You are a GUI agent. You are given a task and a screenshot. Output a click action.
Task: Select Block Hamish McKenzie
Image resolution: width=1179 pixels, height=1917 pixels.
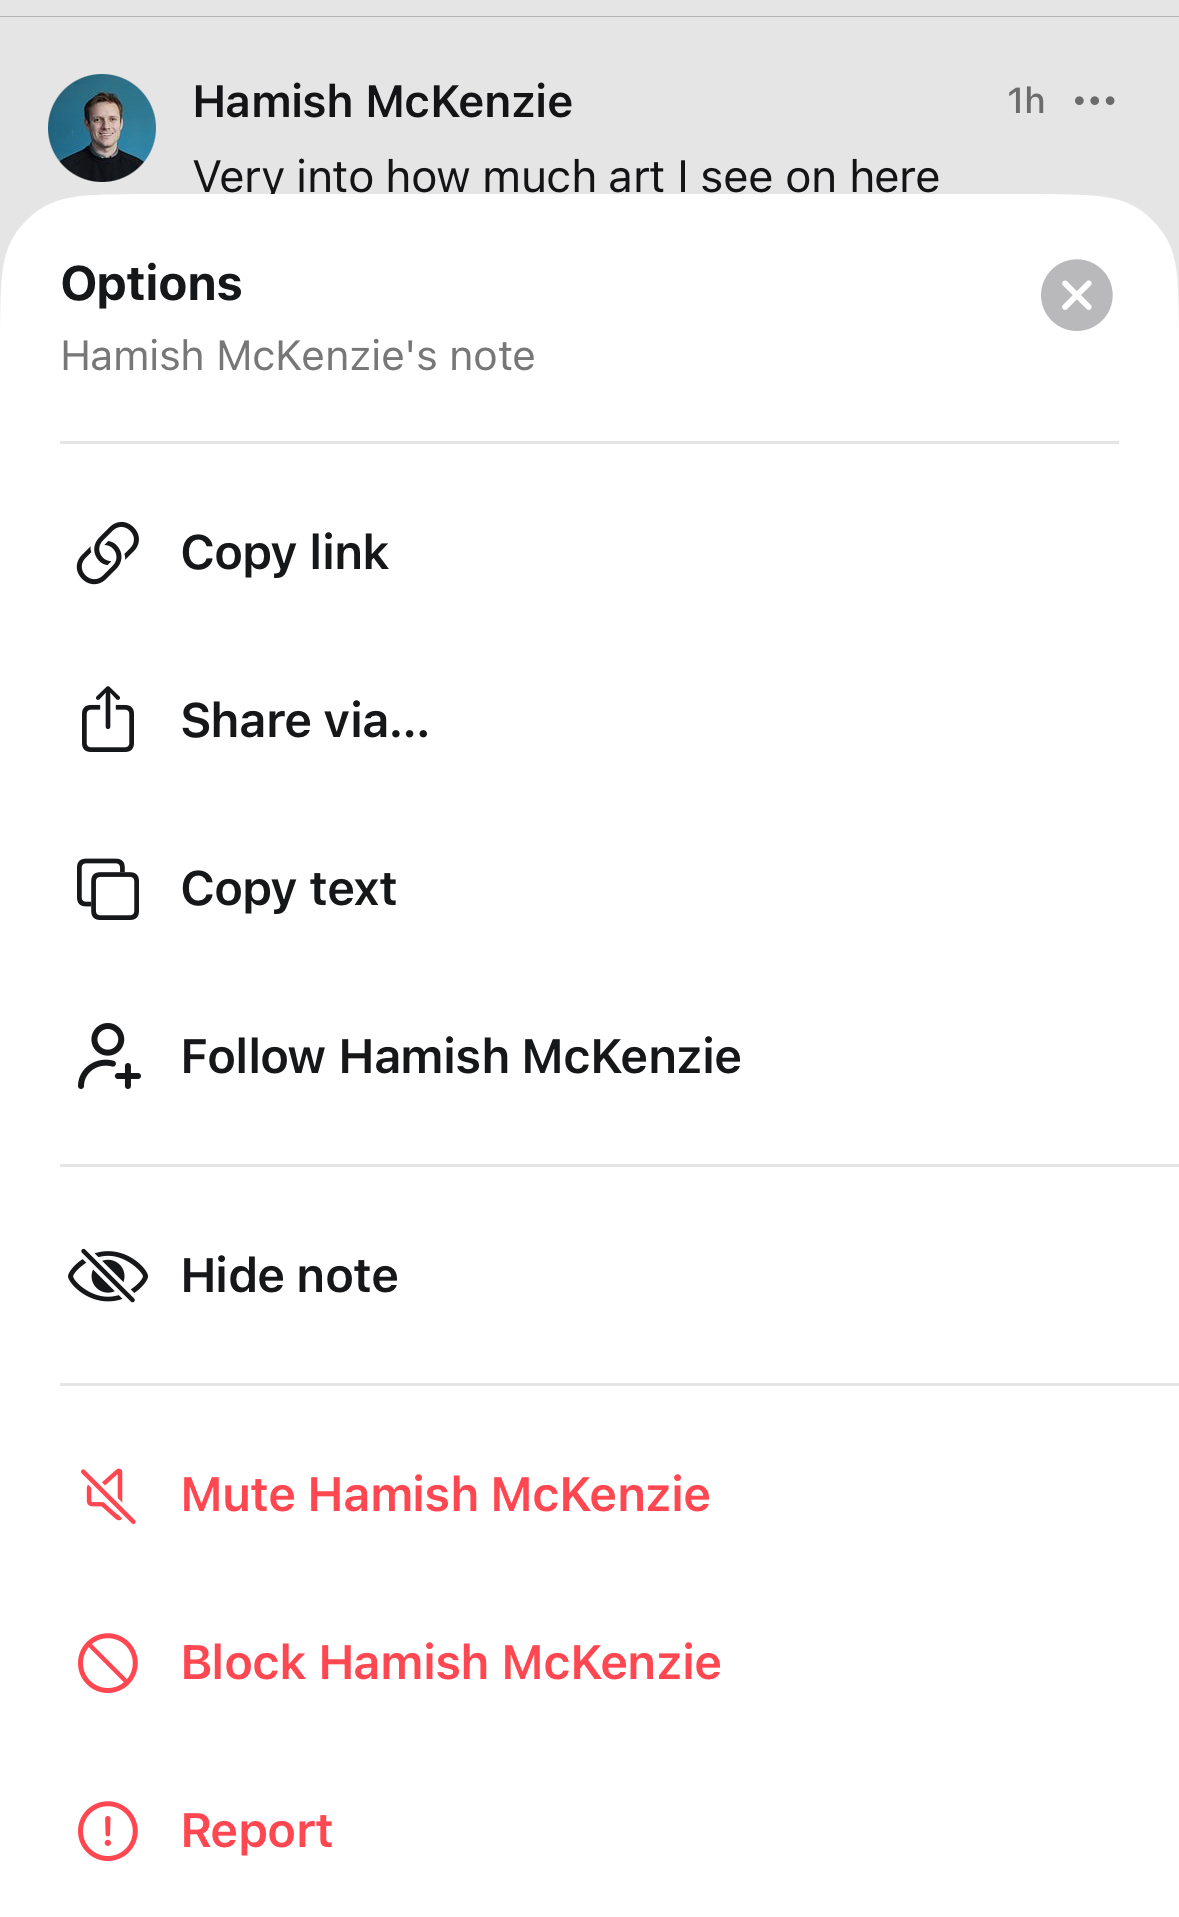click(x=589, y=1663)
